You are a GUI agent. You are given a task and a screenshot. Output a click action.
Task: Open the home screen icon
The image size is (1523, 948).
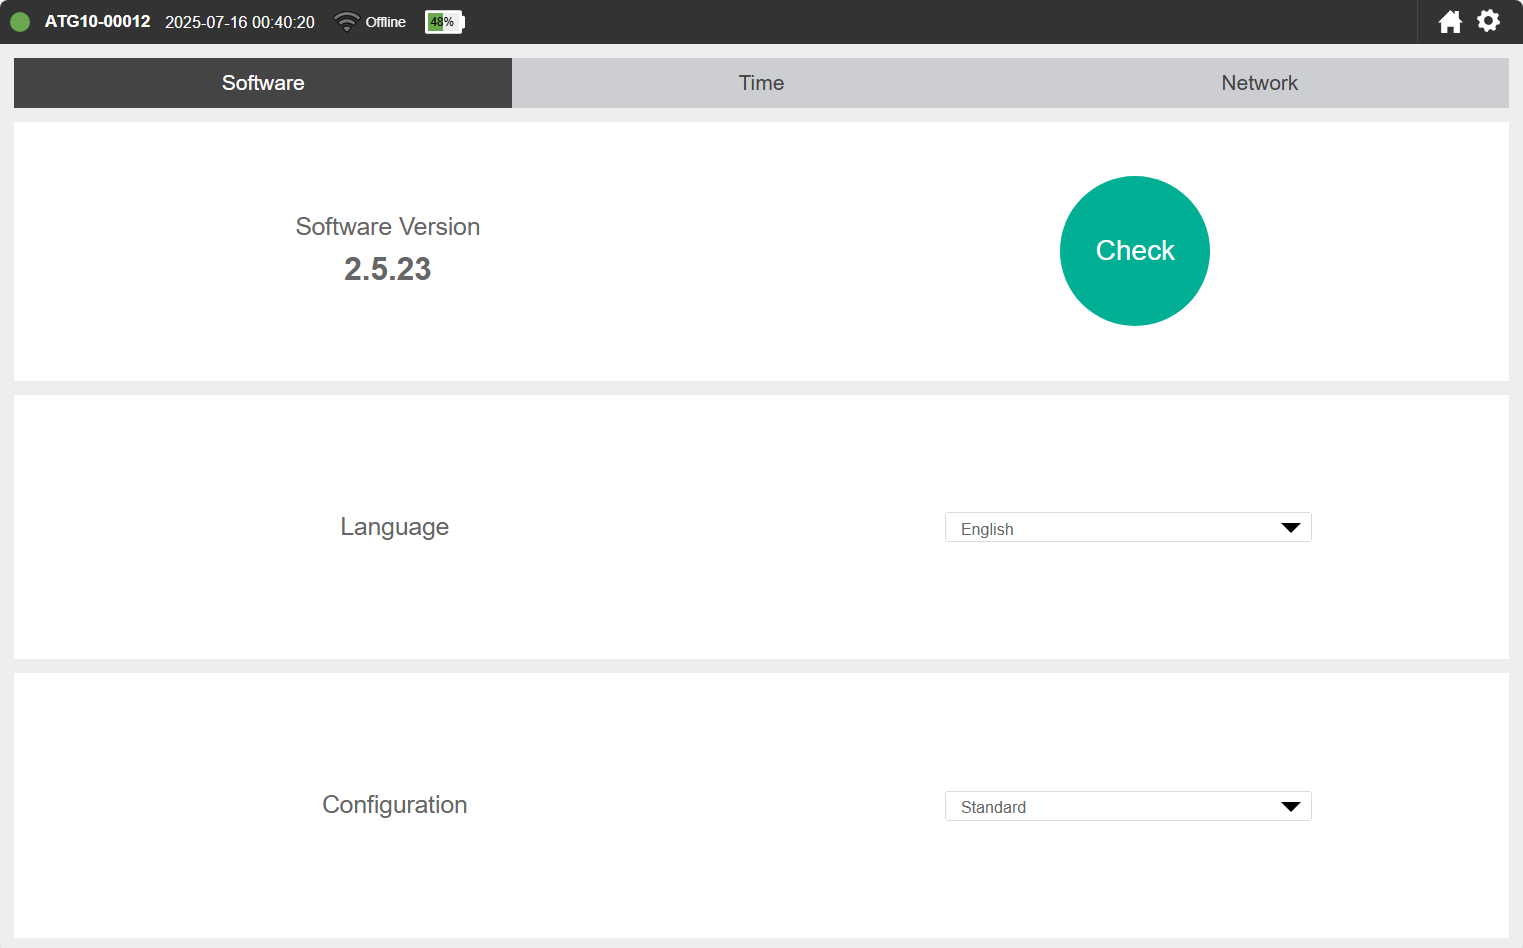point(1450,22)
